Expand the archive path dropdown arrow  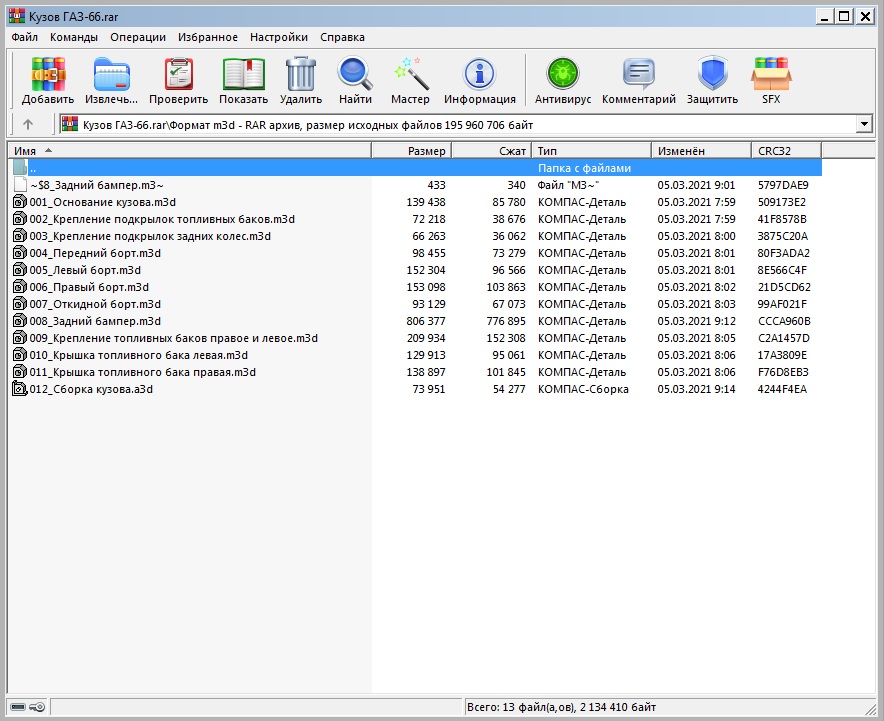(865, 124)
